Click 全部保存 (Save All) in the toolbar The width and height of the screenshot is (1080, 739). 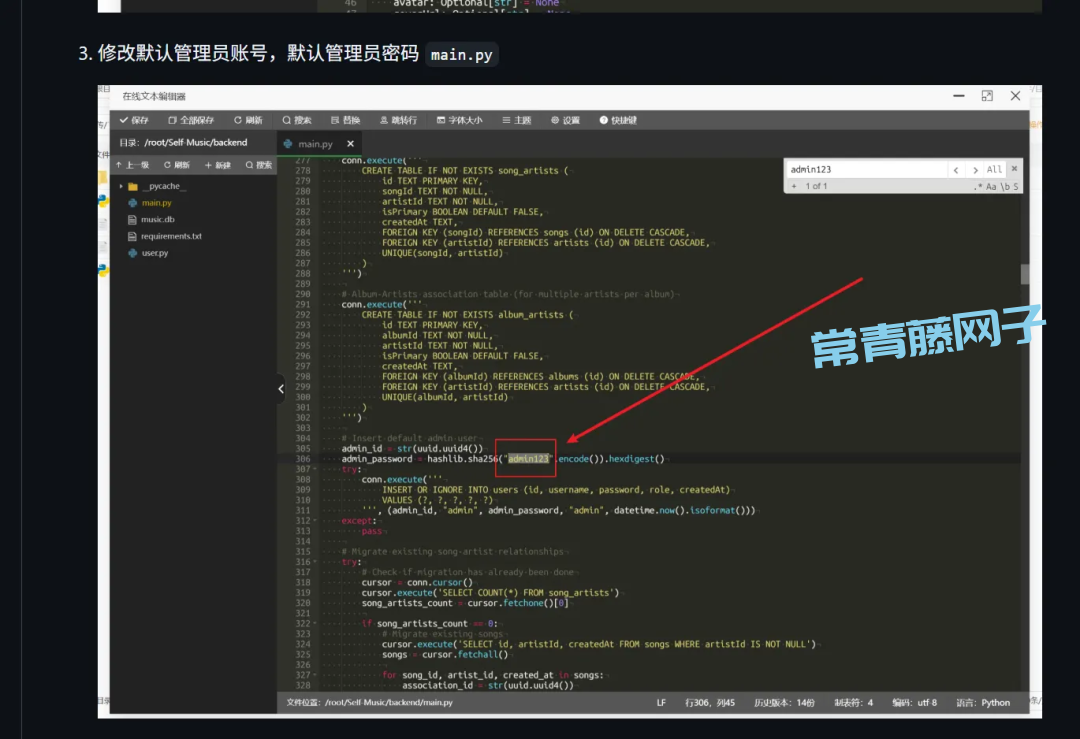coord(191,120)
